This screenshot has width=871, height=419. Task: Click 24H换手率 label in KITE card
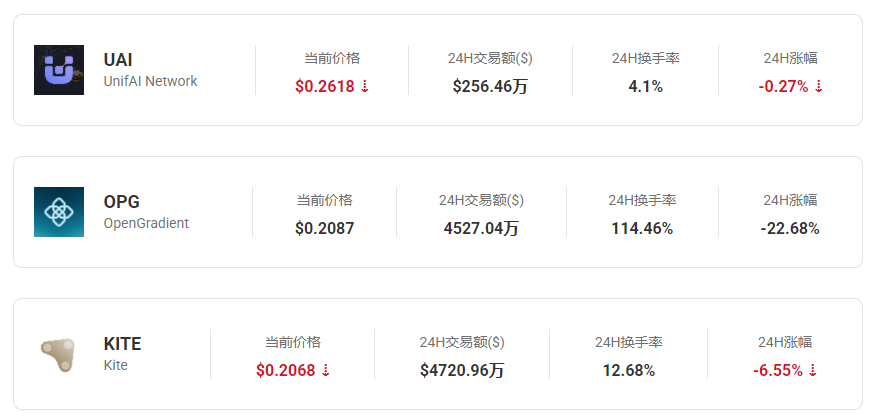pyautogui.click(x=629, y=342)
